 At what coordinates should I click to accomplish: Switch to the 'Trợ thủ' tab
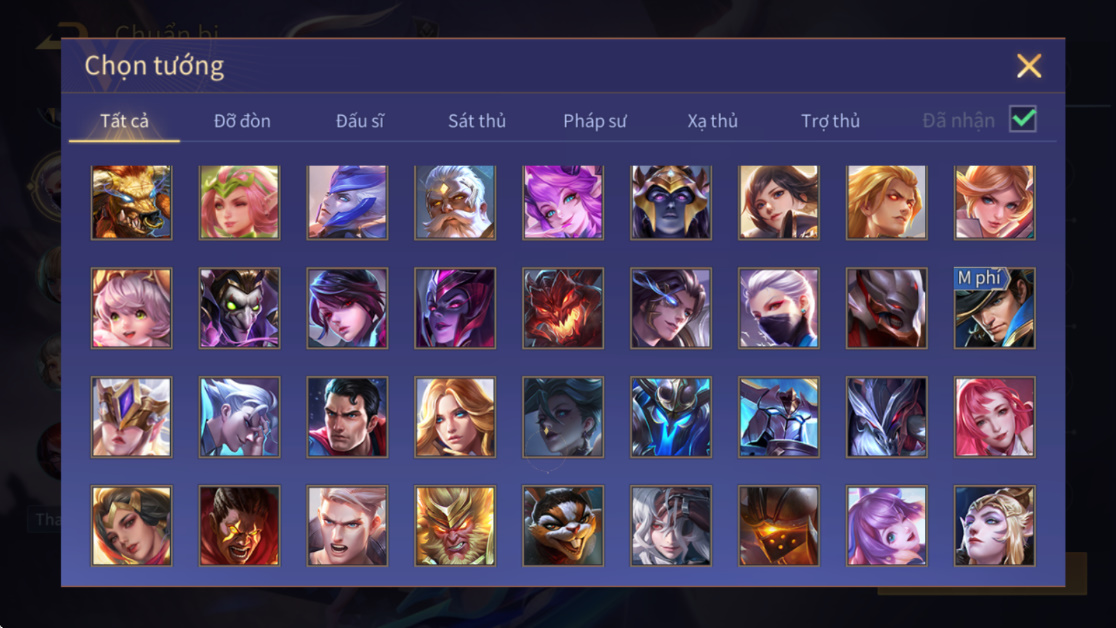(x=831, y=121)
